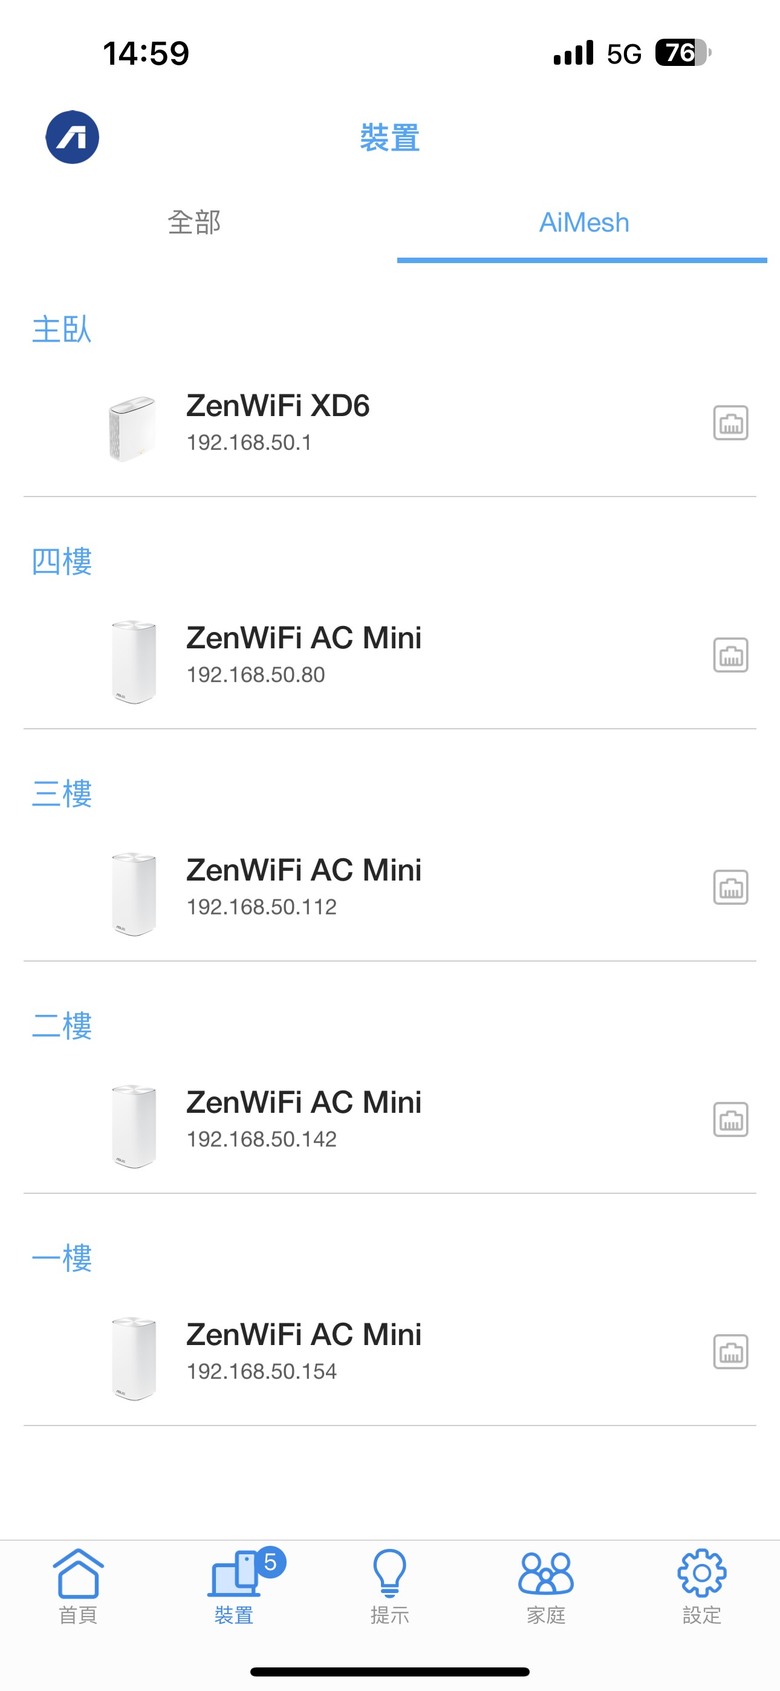Click ZenWiFi XD6 router thumbnail image

click(133, 427)
